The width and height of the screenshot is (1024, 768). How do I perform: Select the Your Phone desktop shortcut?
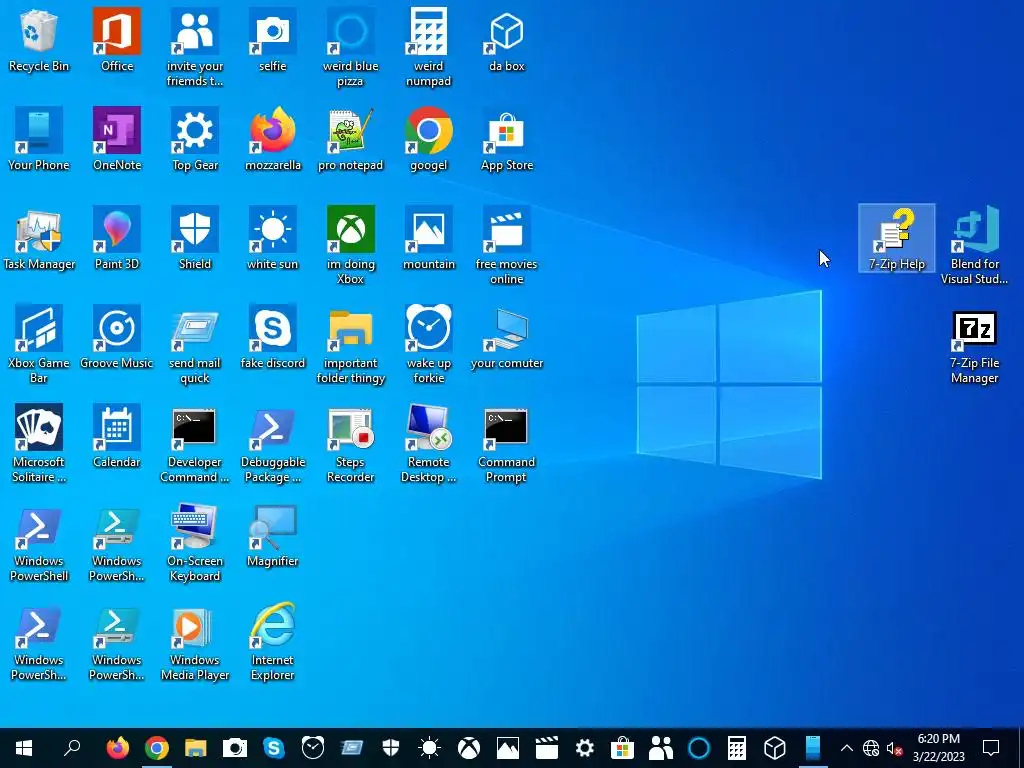pyautogui.click(x=39, y=140)
